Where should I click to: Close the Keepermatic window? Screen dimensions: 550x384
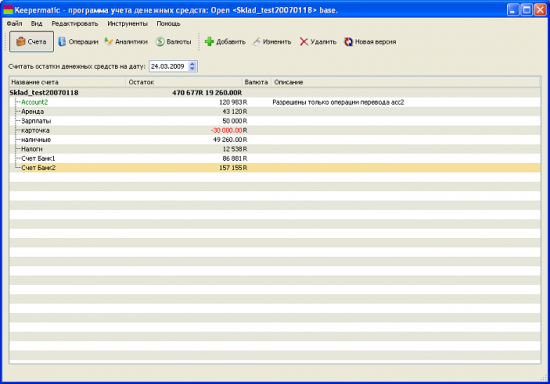[x=540, y=10]
